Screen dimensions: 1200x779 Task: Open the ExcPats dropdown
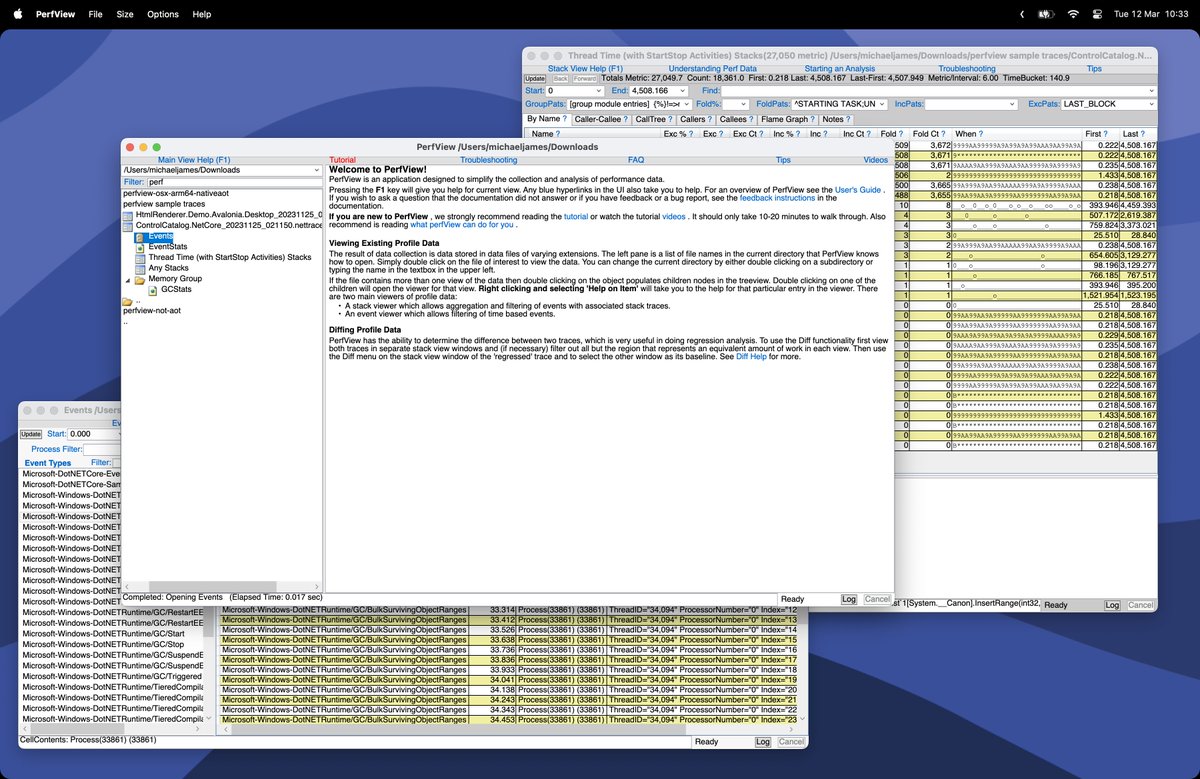[1151, 104]
